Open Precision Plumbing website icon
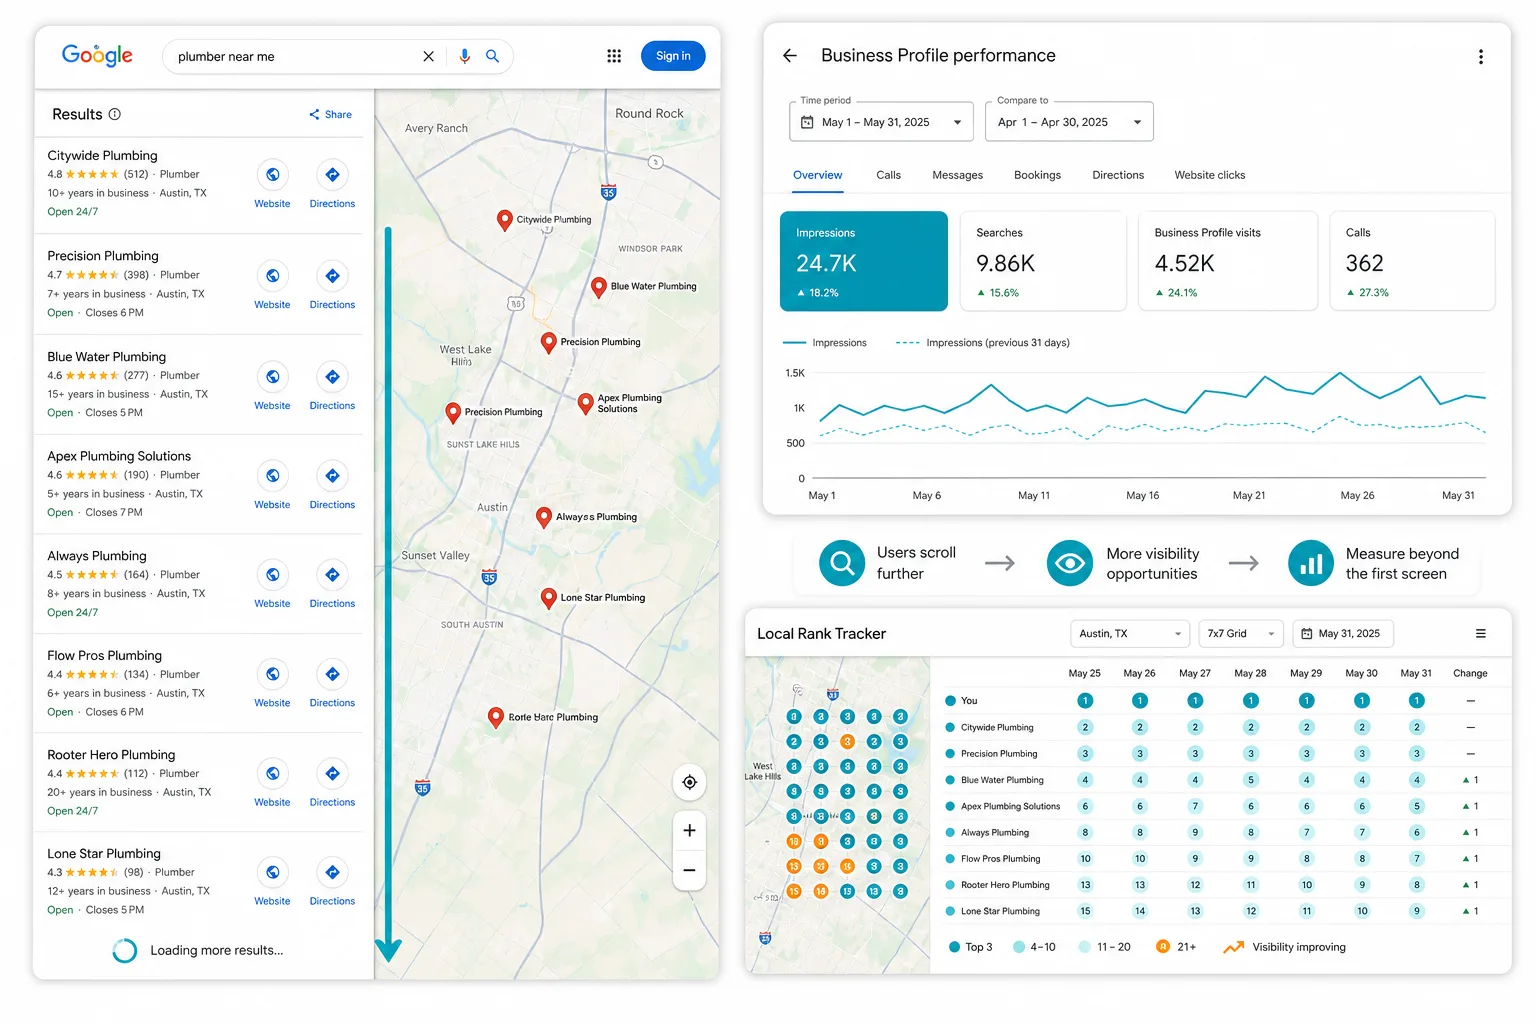 (272, 276)
